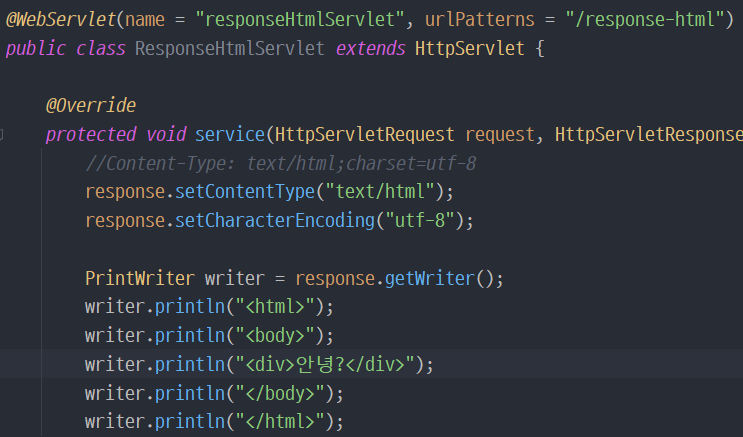Click the "responseHtmlServlet" name string

point(300,19)
